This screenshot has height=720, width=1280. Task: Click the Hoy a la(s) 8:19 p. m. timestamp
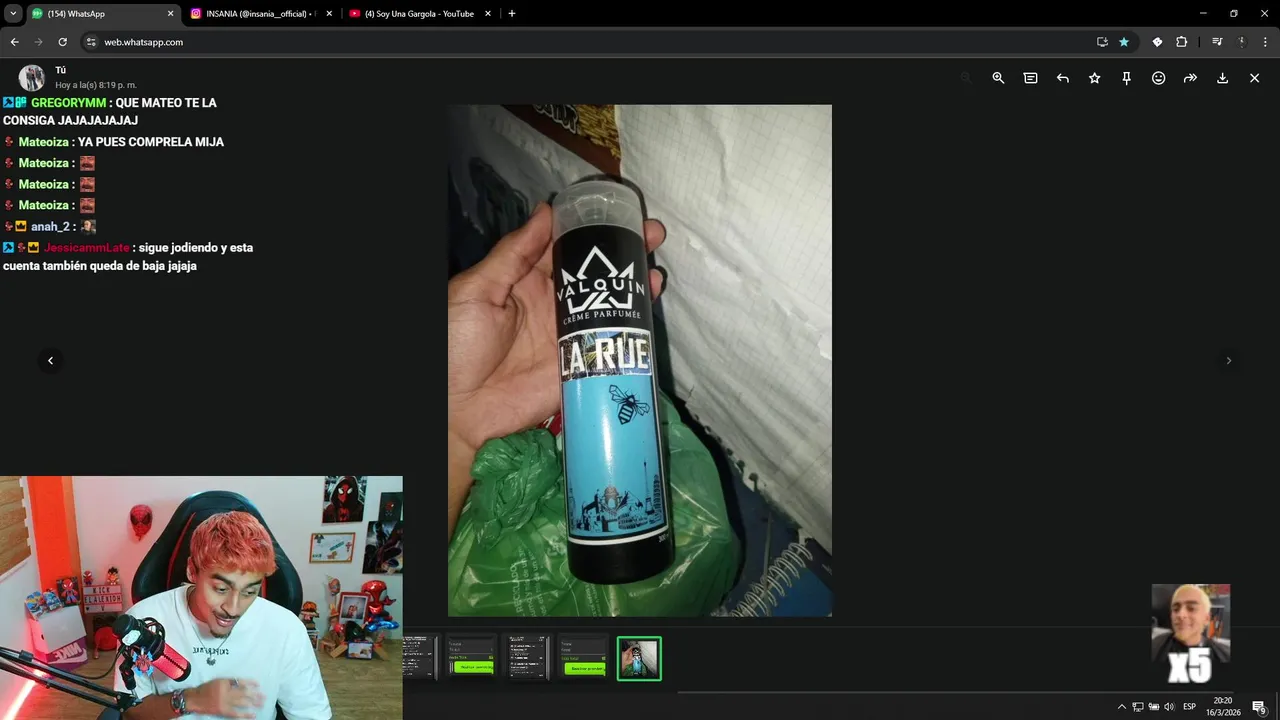click(96, 85)
